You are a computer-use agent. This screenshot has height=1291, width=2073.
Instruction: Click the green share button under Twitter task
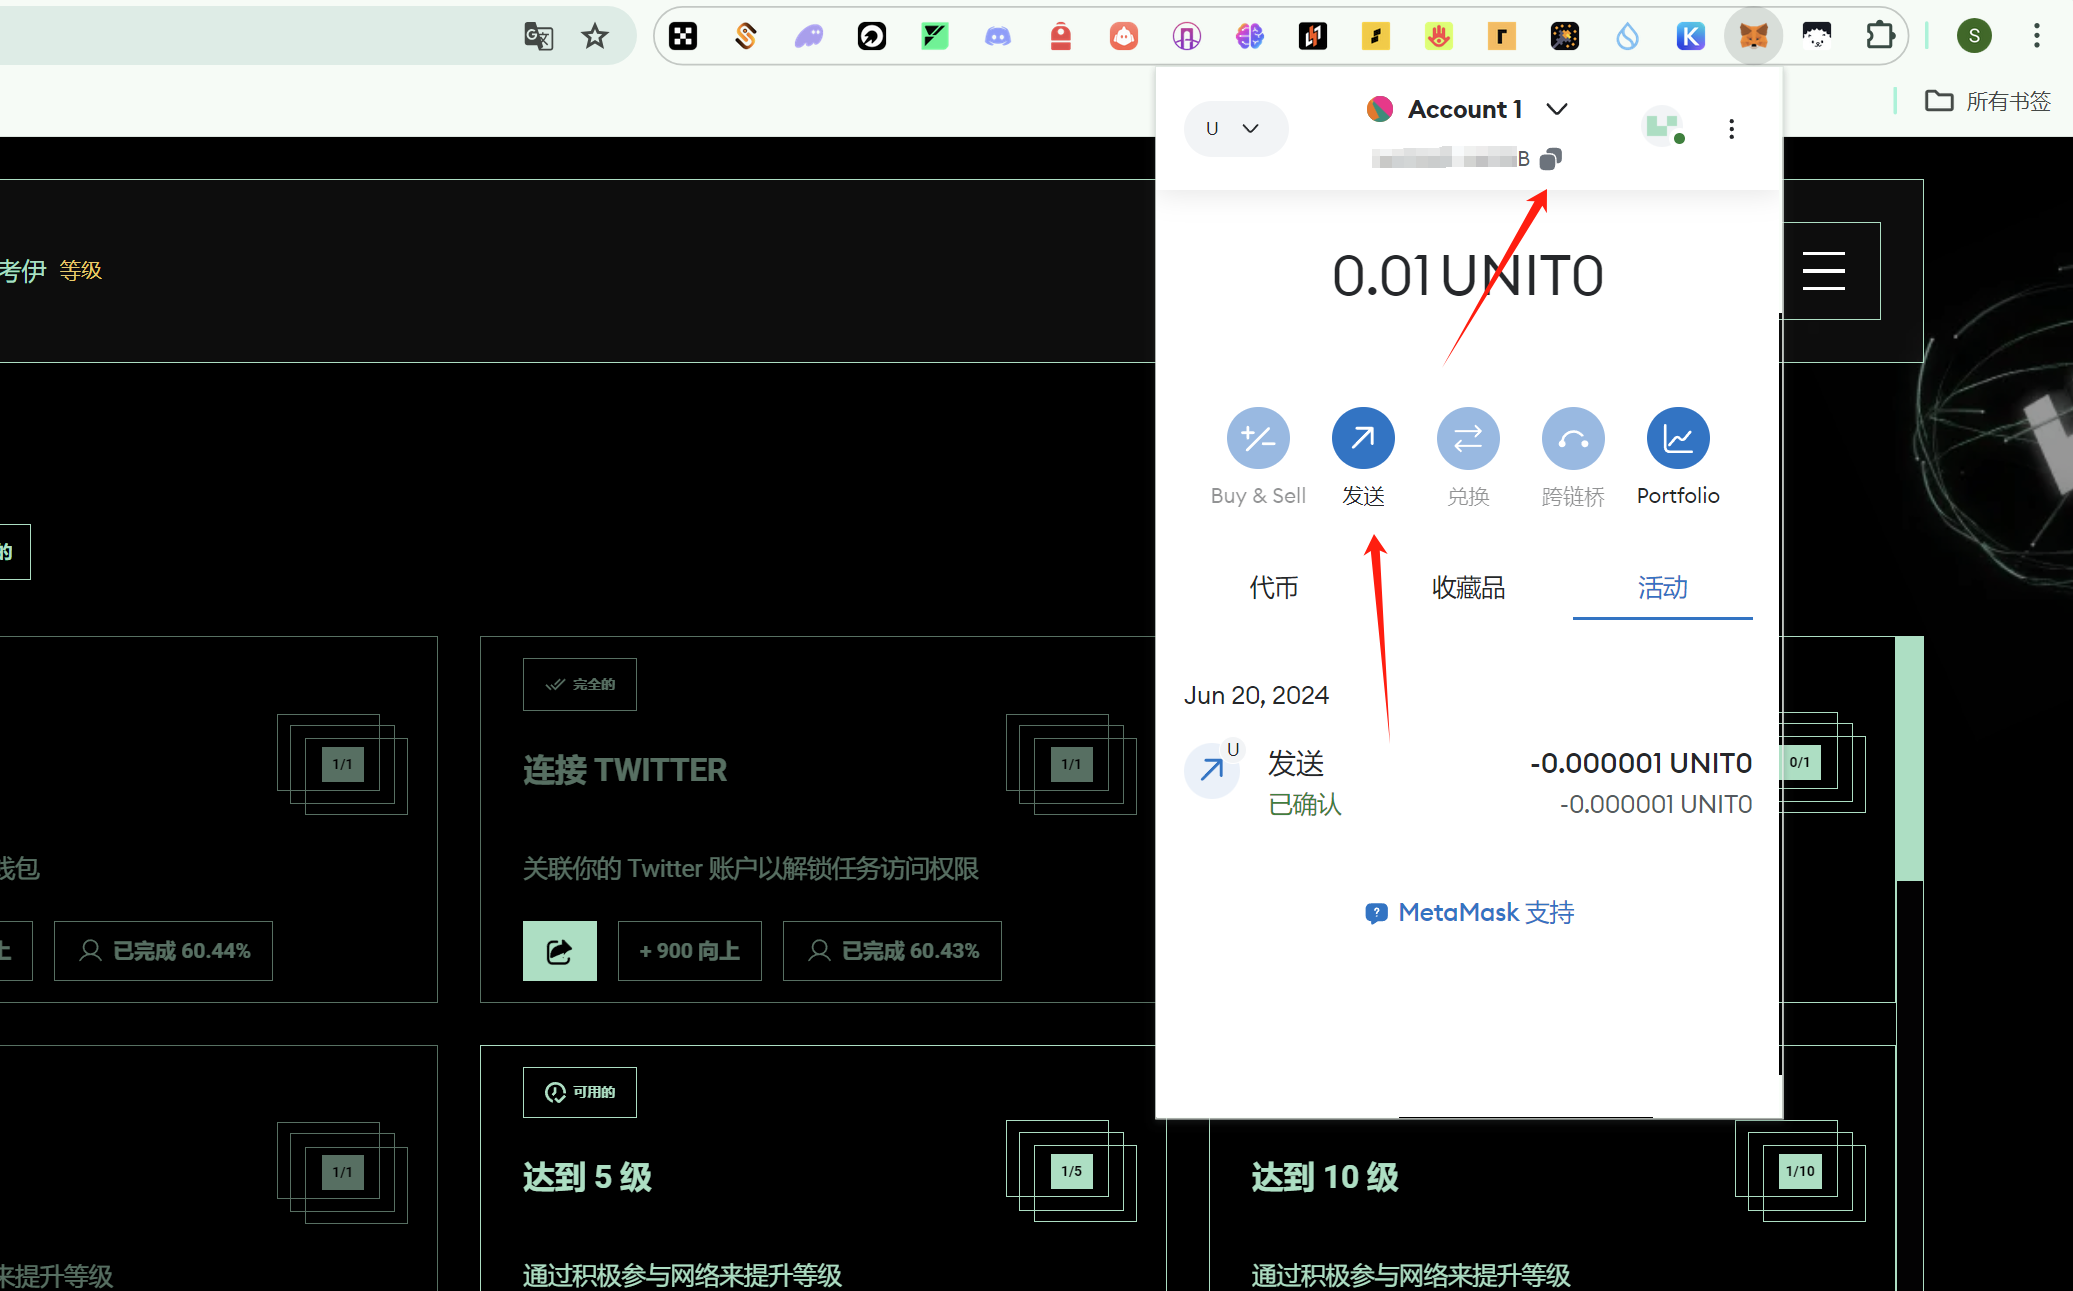pos(559,950)
